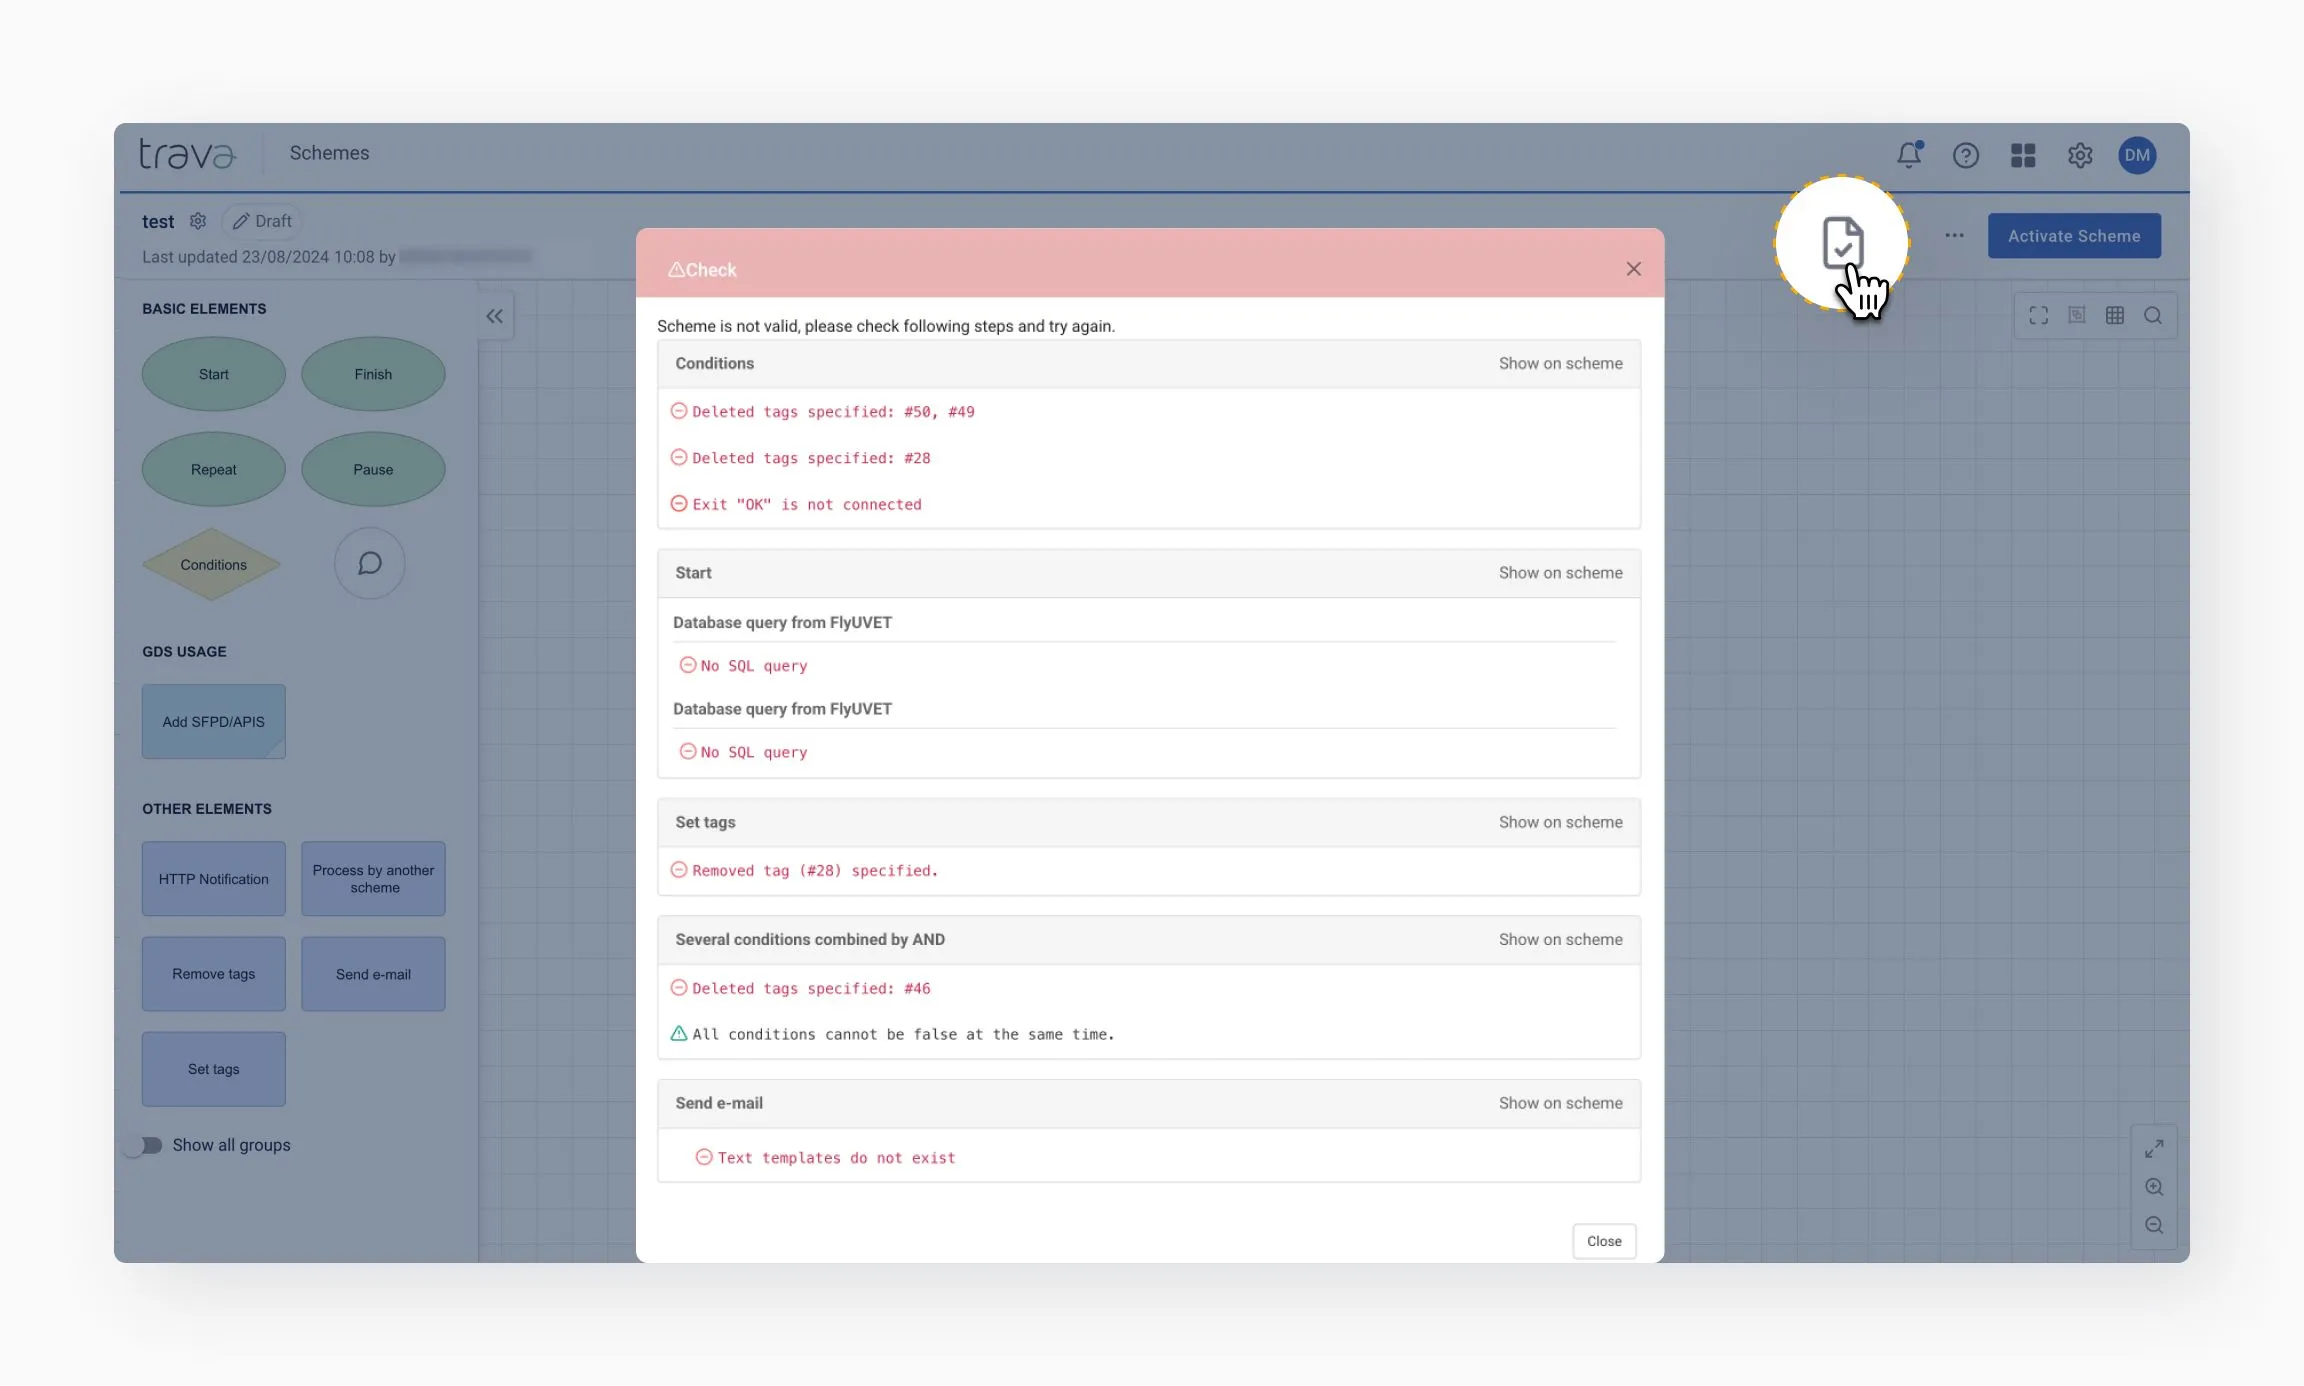Click the Activate Scheme button
The width and height of the screenshot is (2304, 1386).
pyautogui.click(x=2074, y=236)
